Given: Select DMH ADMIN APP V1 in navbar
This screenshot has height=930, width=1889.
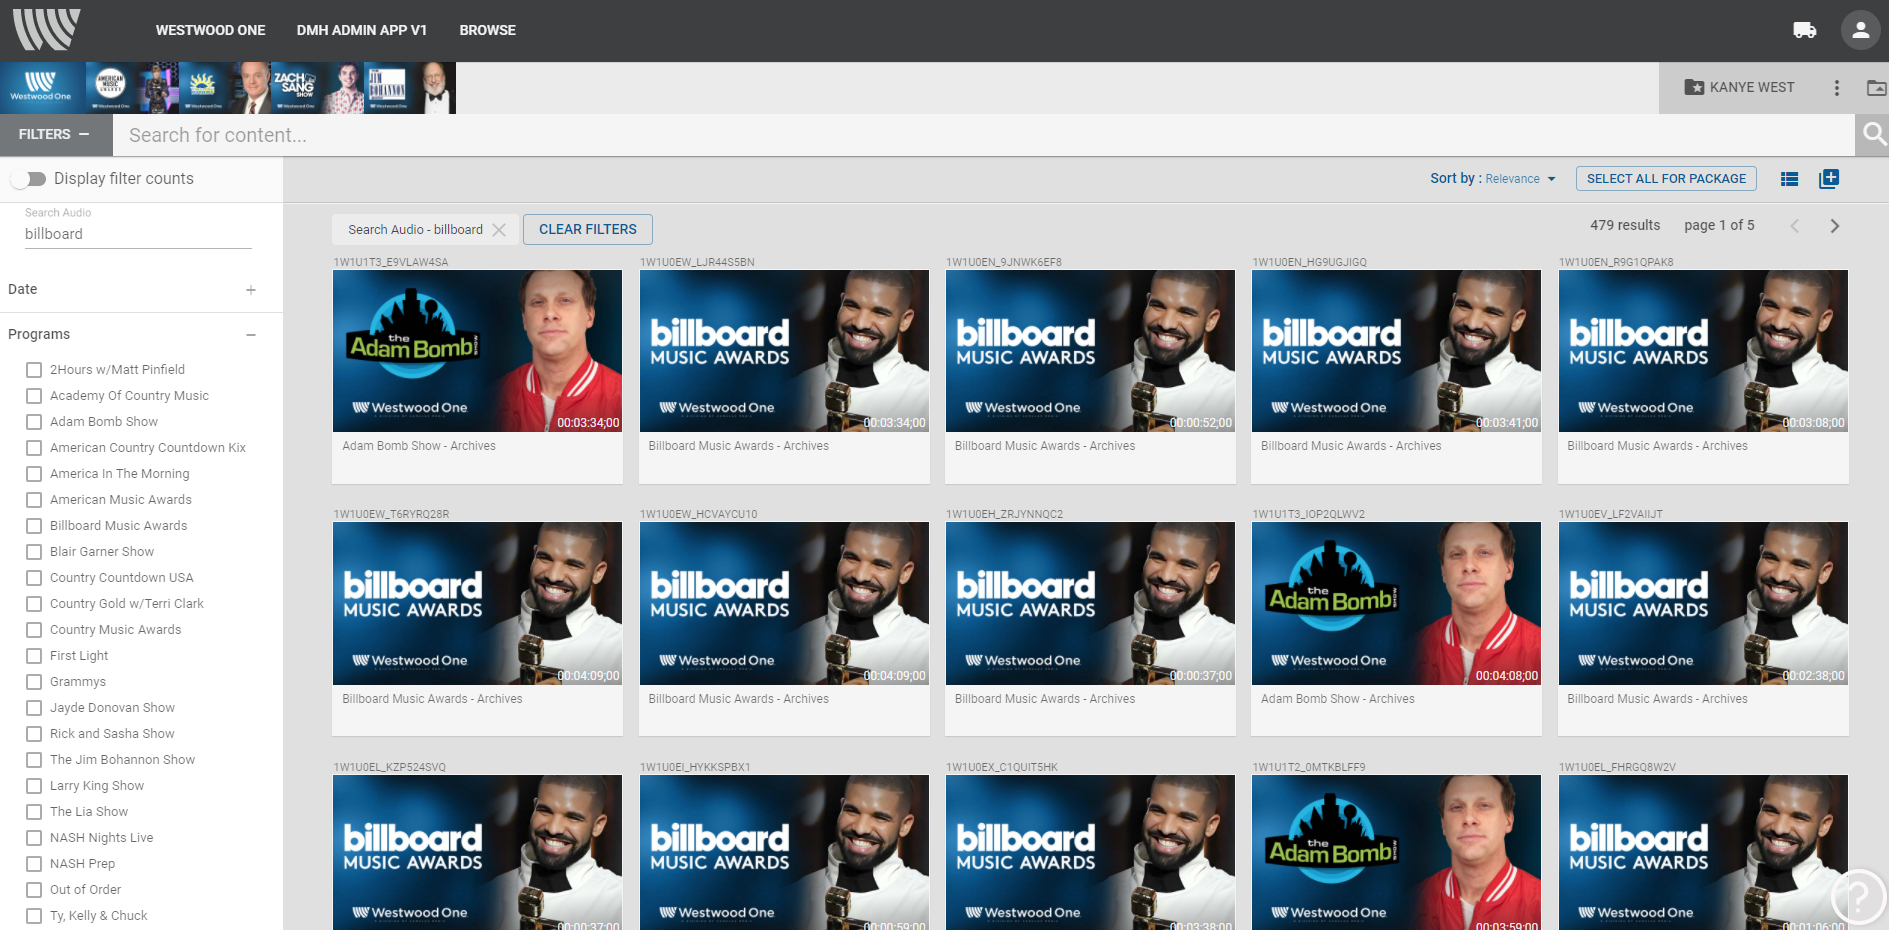Looking at the screenshot, I should click(x=361, y=30).
